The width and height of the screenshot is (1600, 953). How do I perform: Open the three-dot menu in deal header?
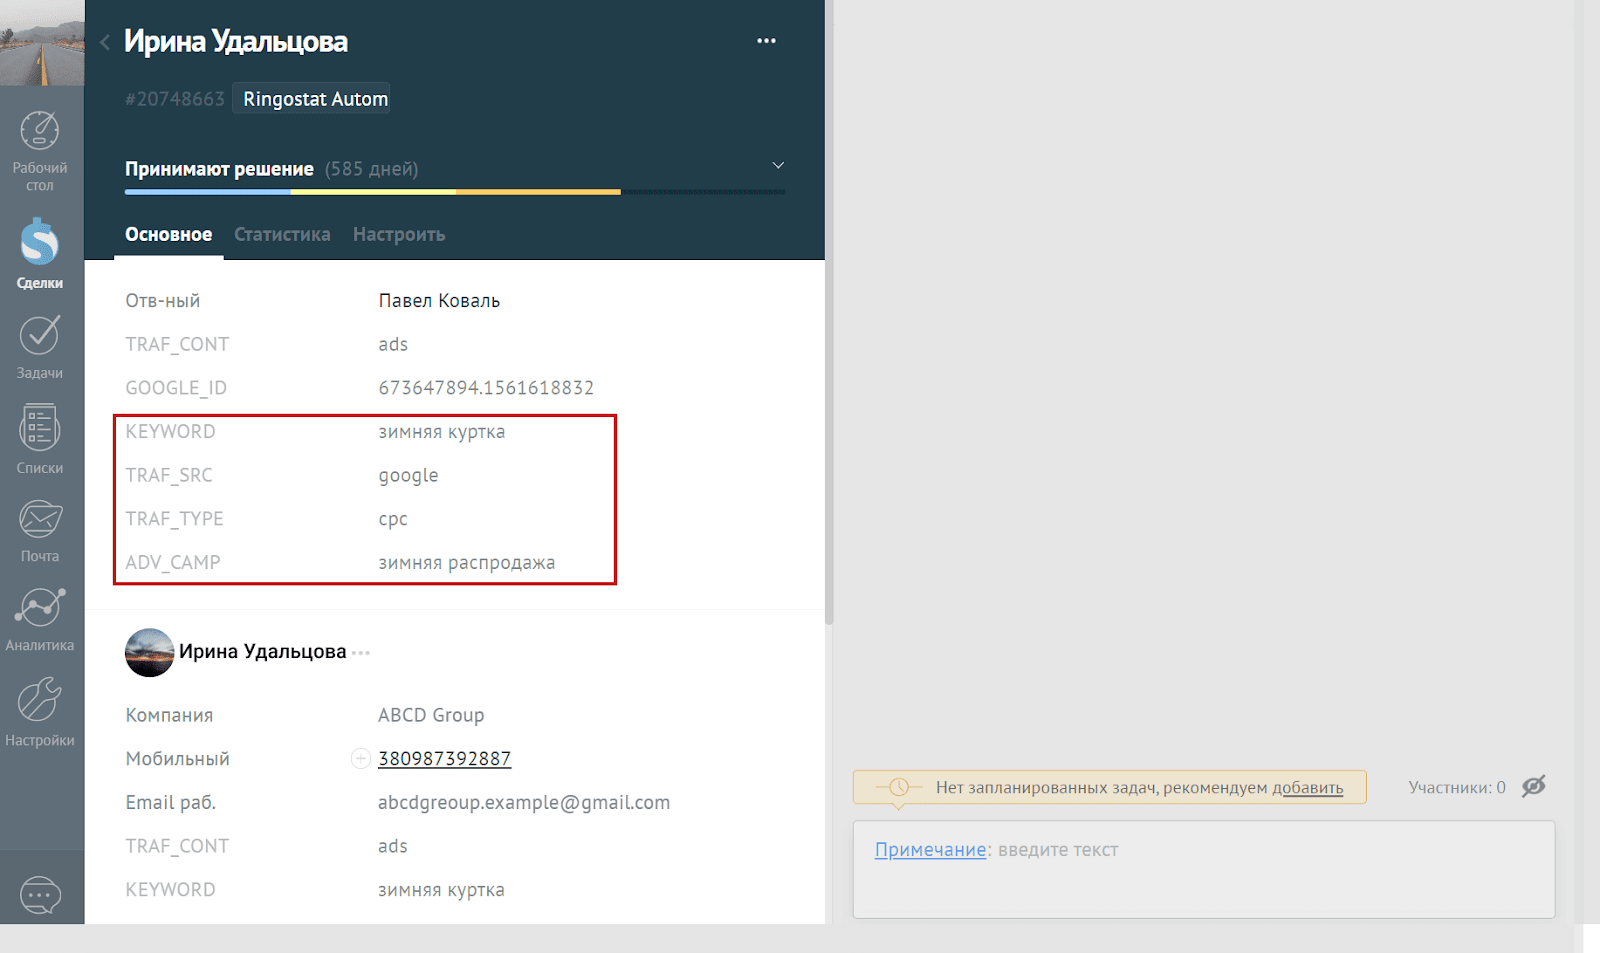pyautogui.click(x=766, y=41)
